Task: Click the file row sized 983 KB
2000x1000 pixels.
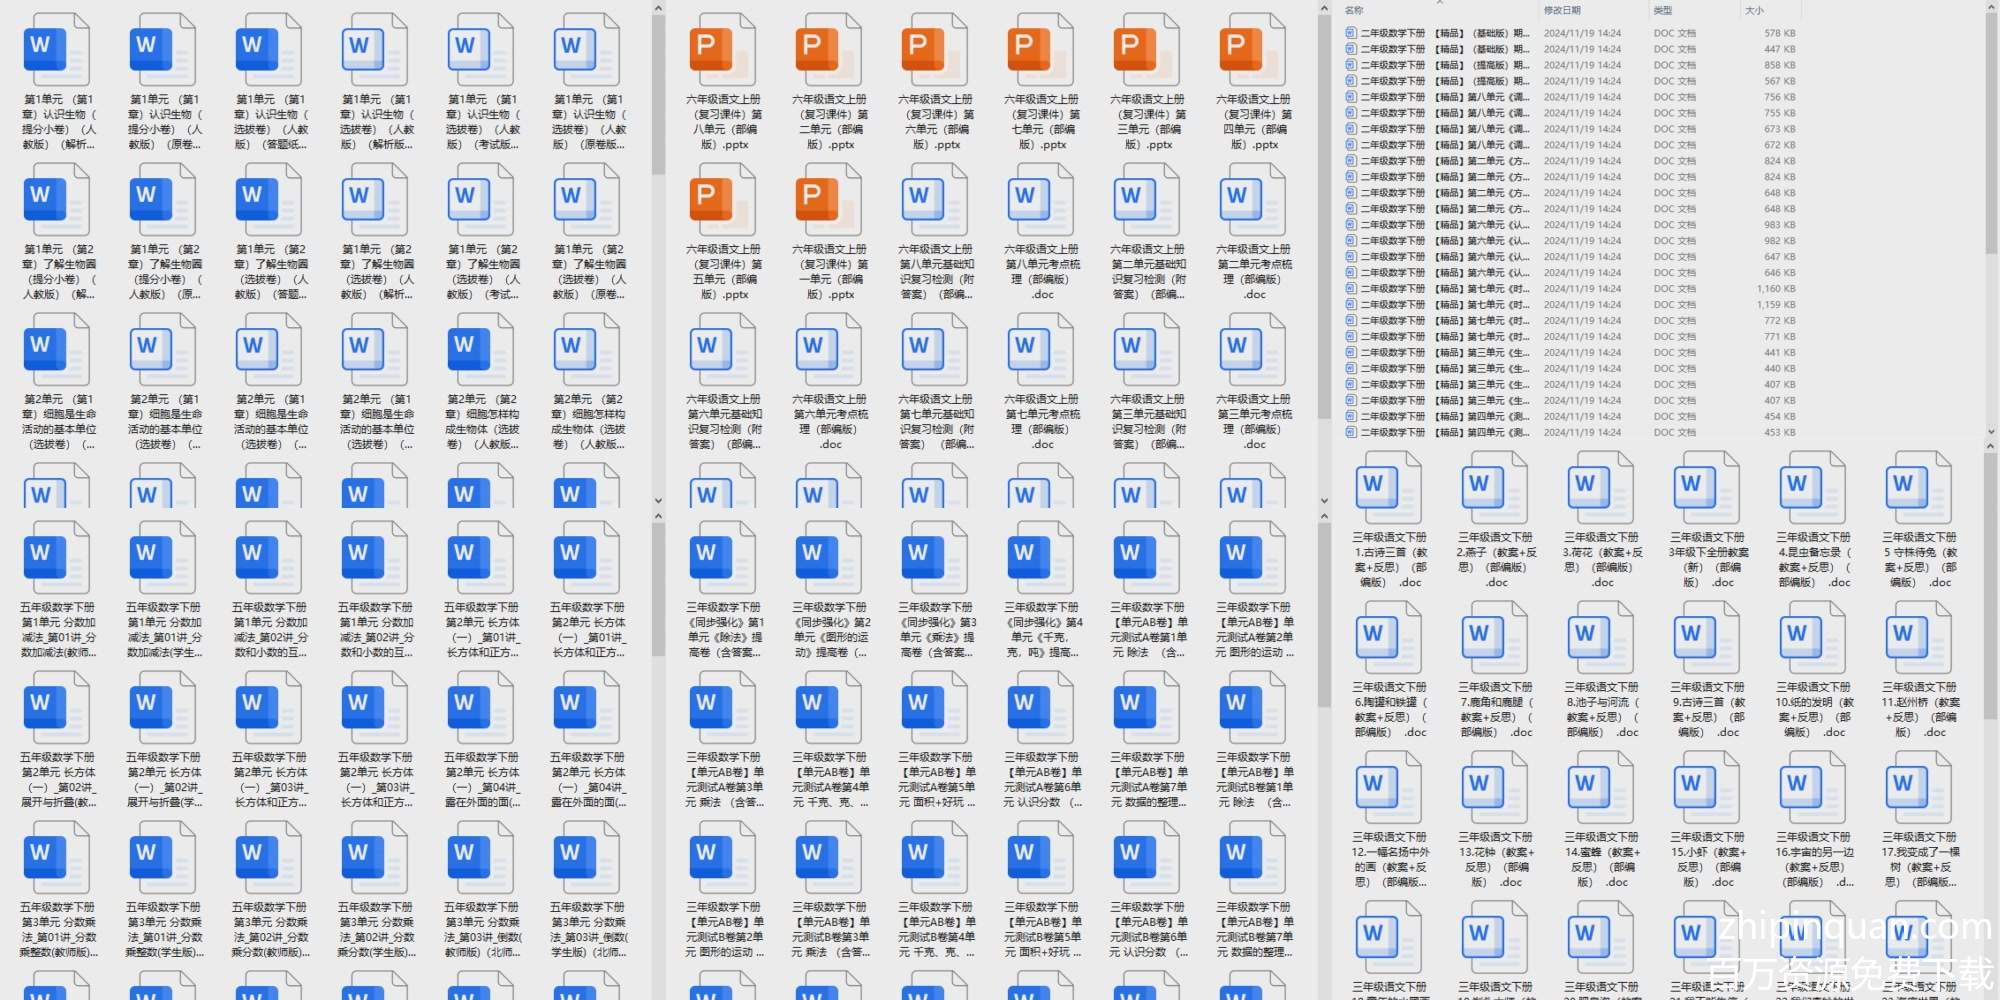Action: (1570, 225)
